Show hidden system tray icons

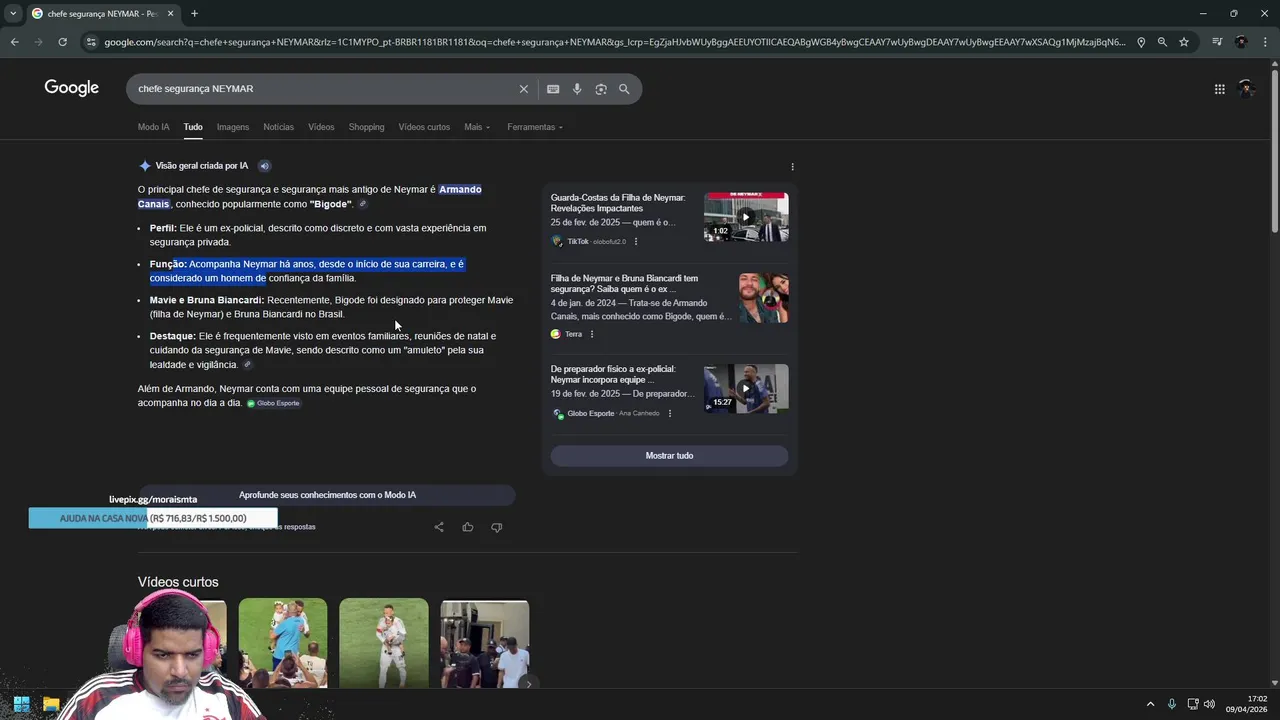(x=1150, y=704)
